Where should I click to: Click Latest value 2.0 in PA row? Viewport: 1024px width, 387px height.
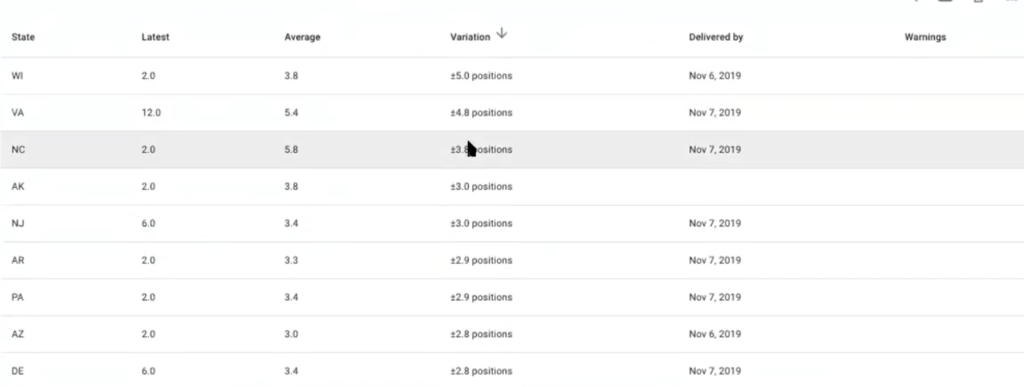pos(148,297)
